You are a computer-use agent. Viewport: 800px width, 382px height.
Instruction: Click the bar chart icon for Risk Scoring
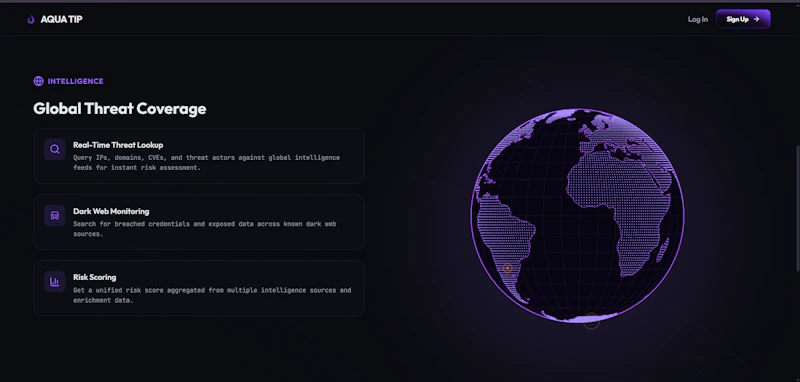[55, 282]
